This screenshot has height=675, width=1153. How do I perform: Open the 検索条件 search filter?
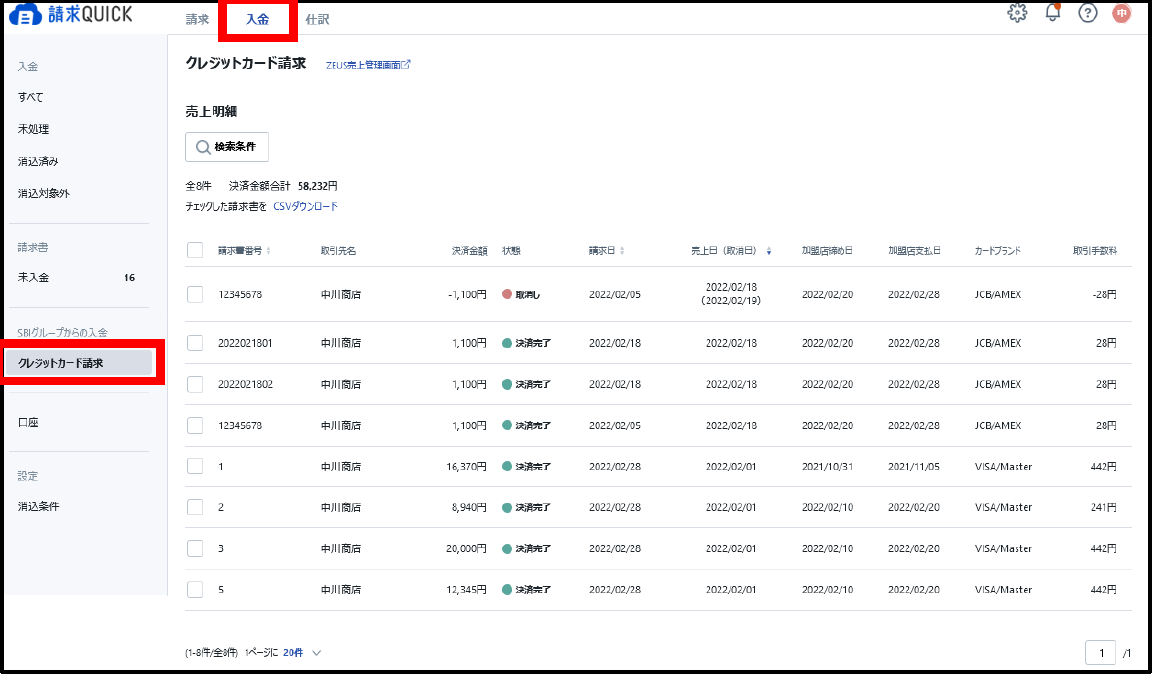[x=227, y=147]
